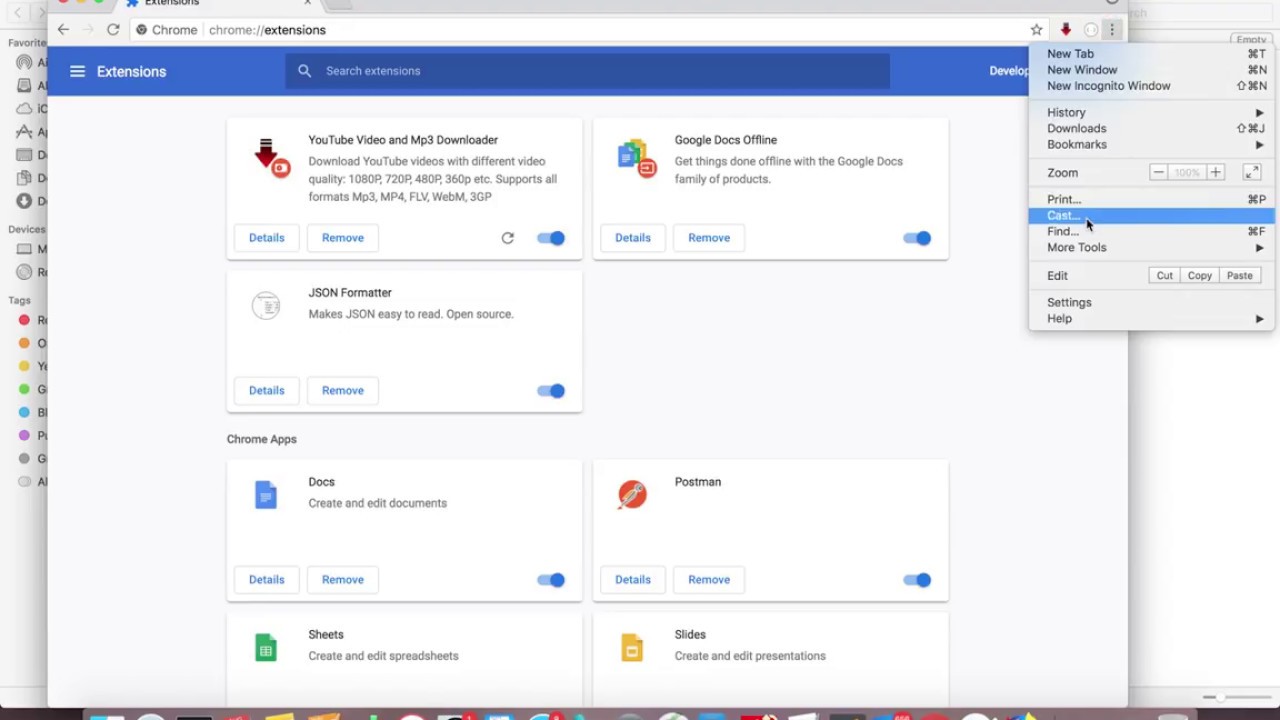Select Find... in the Chrome menu
The height and width of the screenshot is (720, 1280).
(1151, 232)
